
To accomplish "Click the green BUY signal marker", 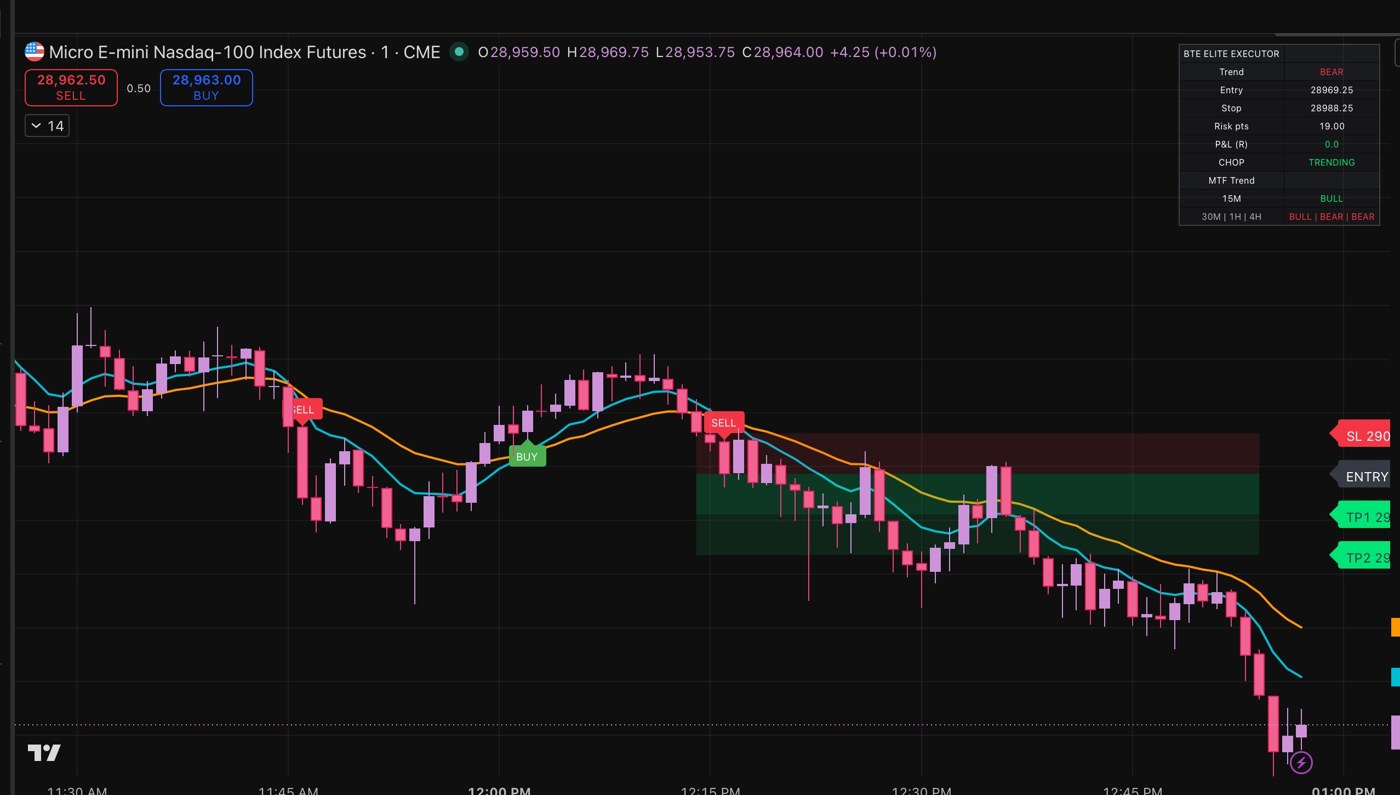I will click(x=527, y=456).
